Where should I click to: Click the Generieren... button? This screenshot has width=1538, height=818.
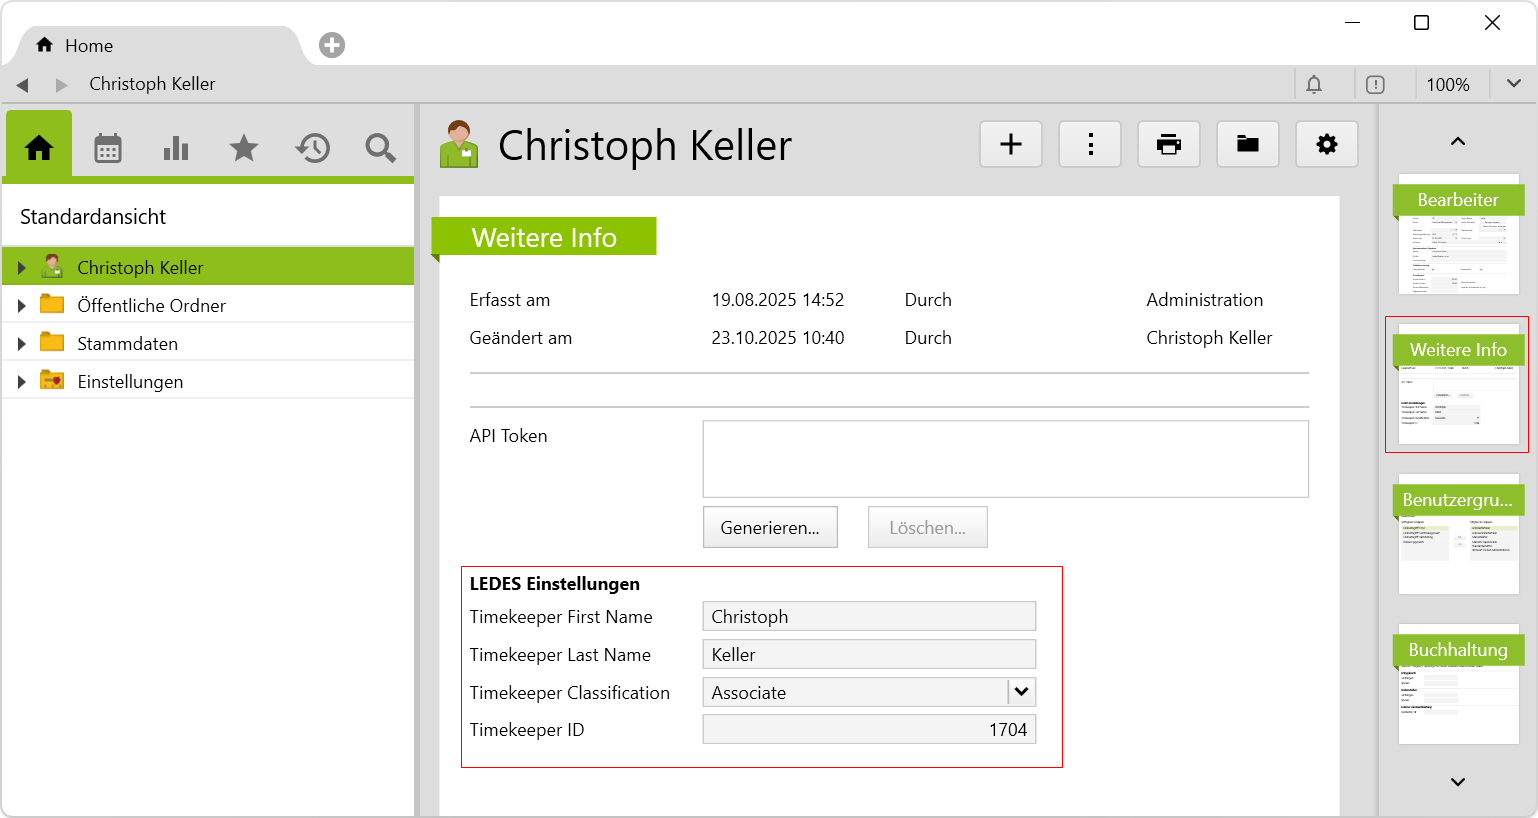point(770,528)
